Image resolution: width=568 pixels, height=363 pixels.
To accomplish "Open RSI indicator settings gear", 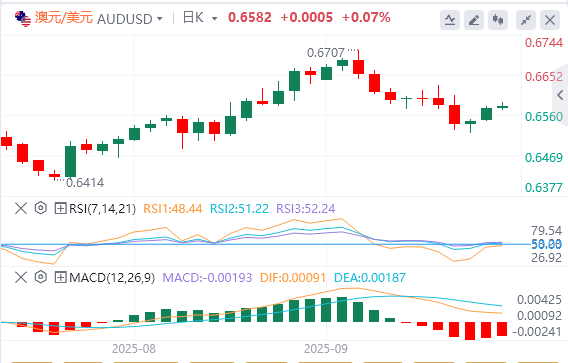I will tap(41, 208).
